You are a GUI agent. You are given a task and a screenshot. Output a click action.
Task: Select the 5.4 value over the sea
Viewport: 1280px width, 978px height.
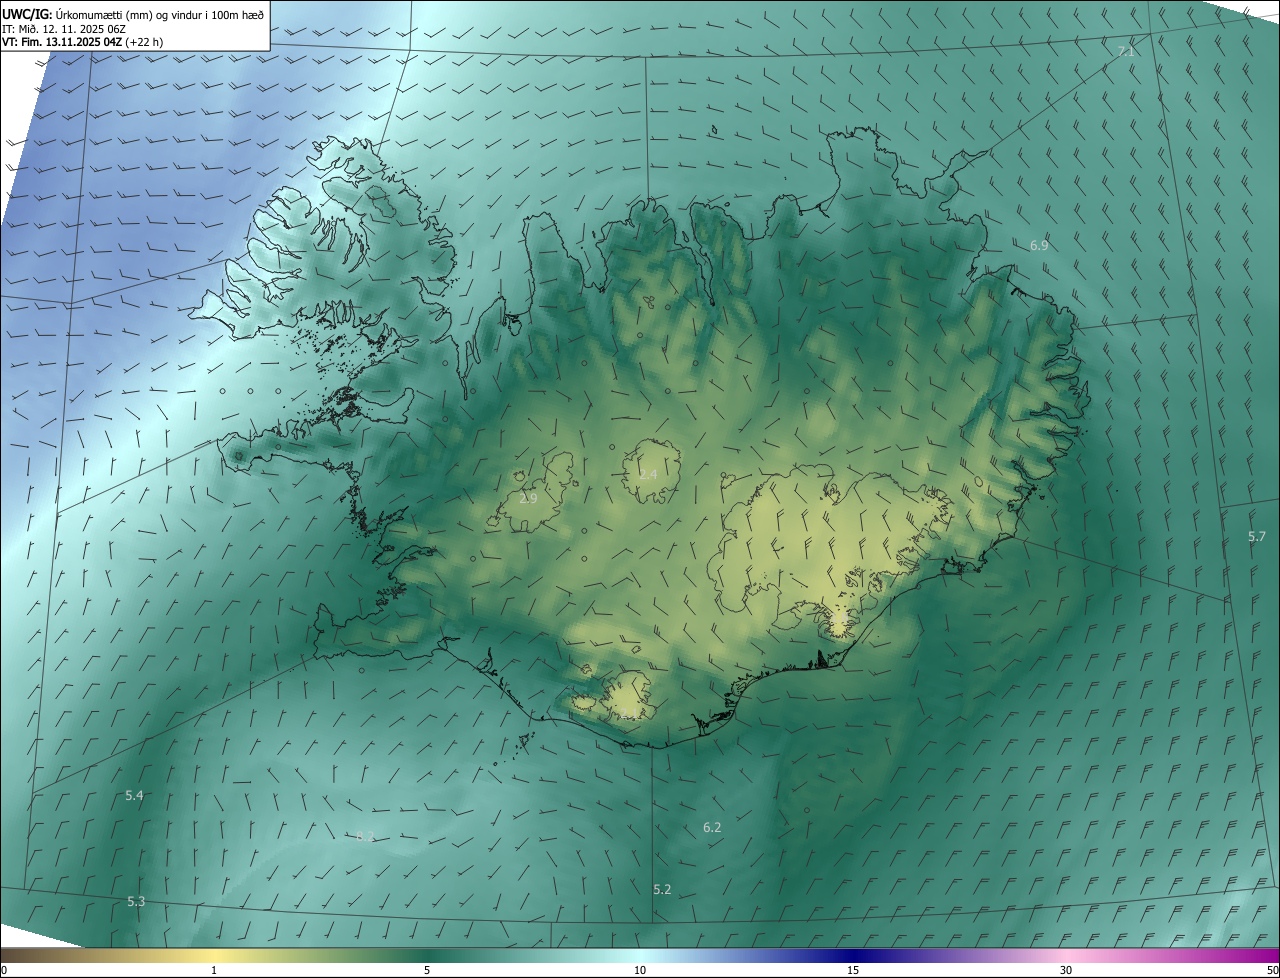pyautogui.click(x=134, y=795)
